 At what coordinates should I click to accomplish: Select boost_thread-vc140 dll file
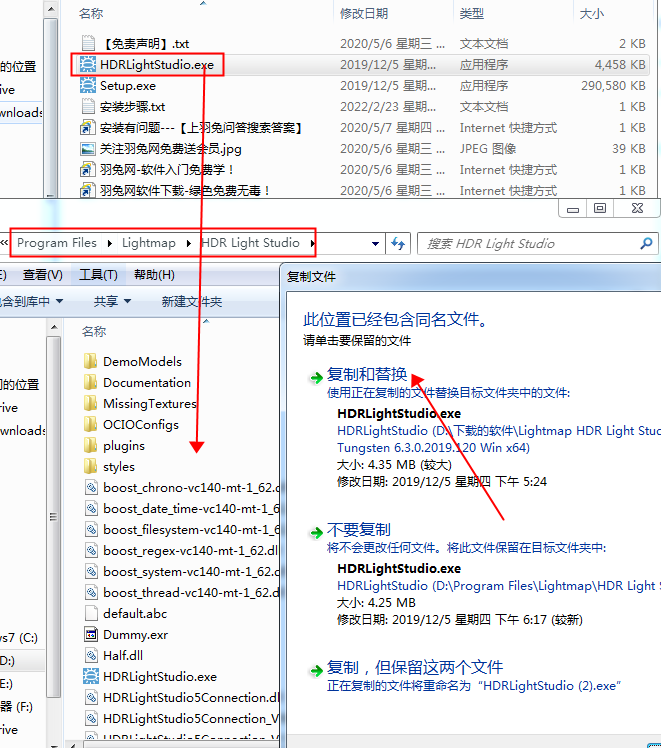pos(191,592)
